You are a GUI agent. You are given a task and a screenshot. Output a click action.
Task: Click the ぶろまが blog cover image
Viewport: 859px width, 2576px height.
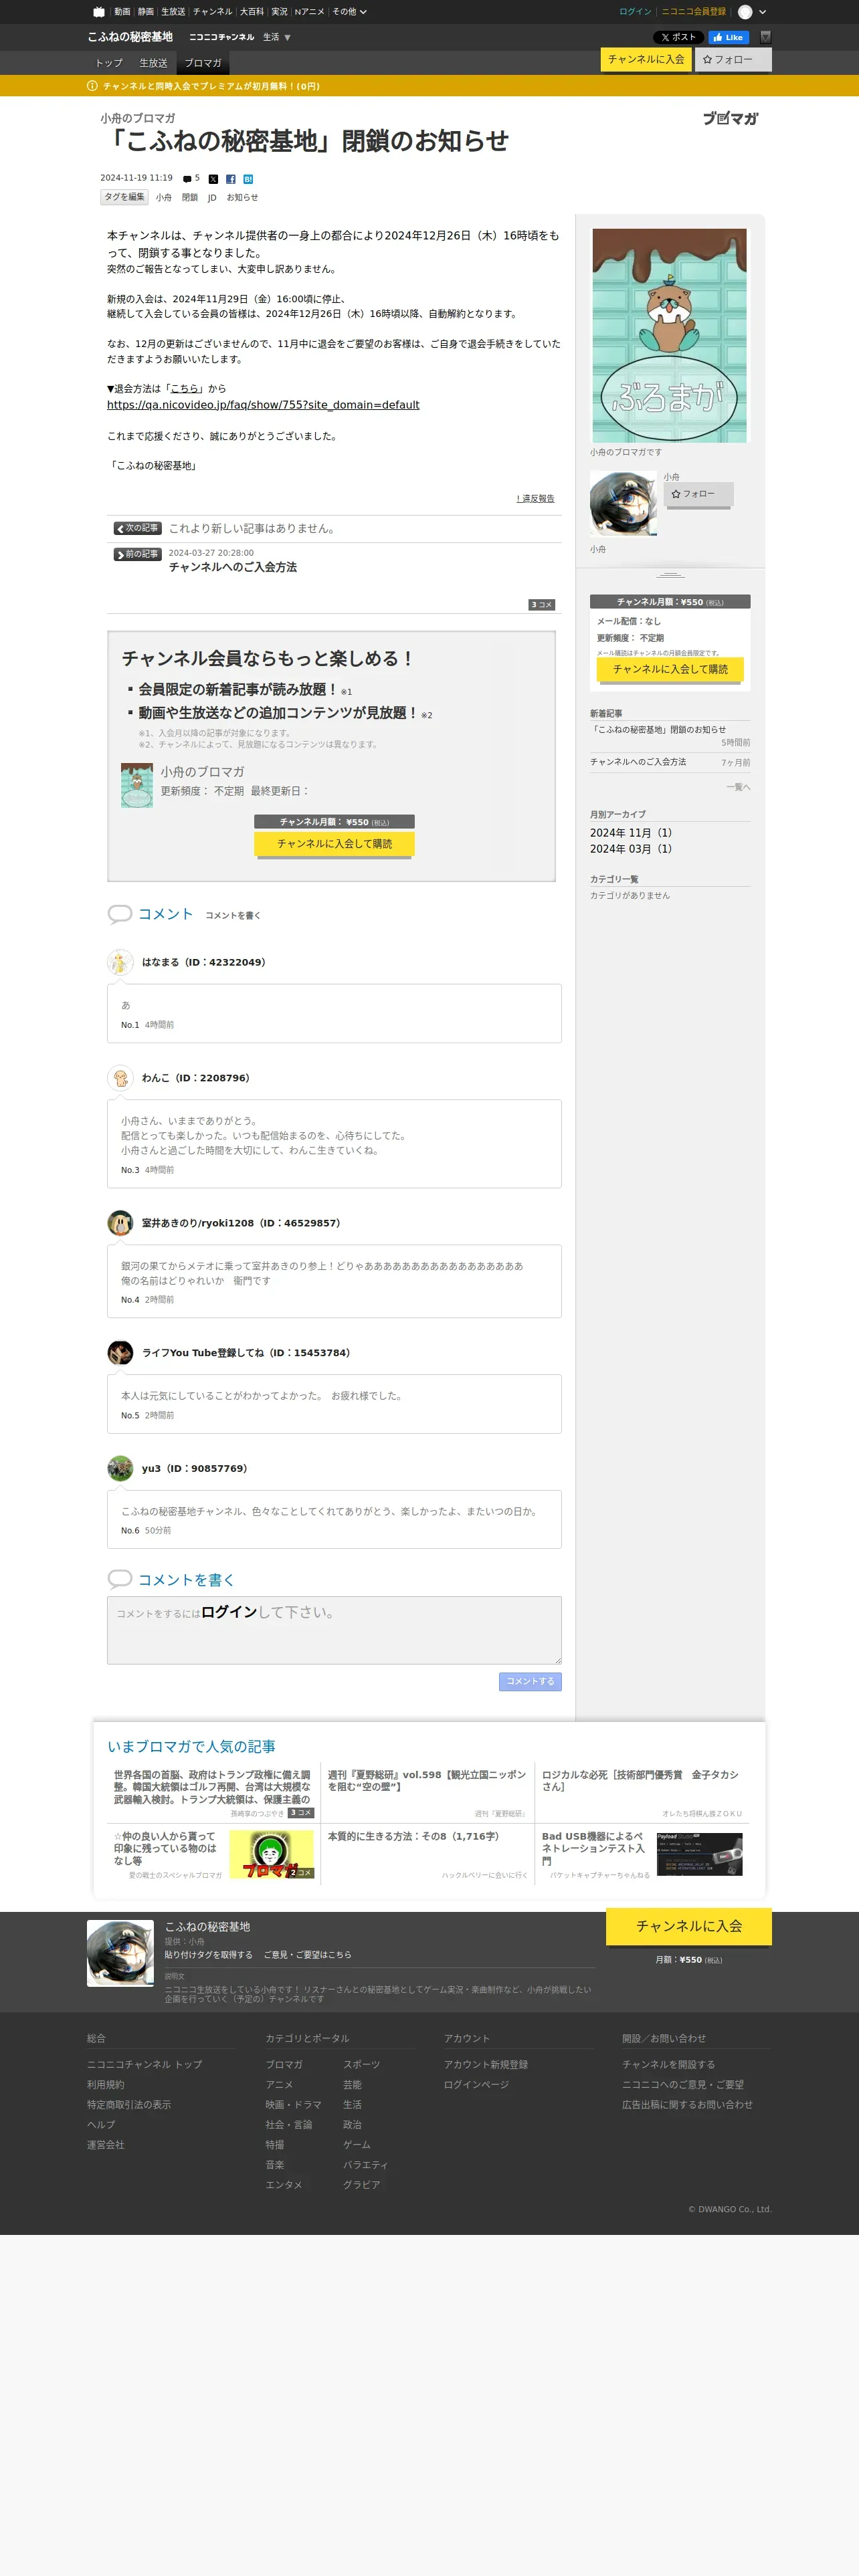tap(669, 335)
